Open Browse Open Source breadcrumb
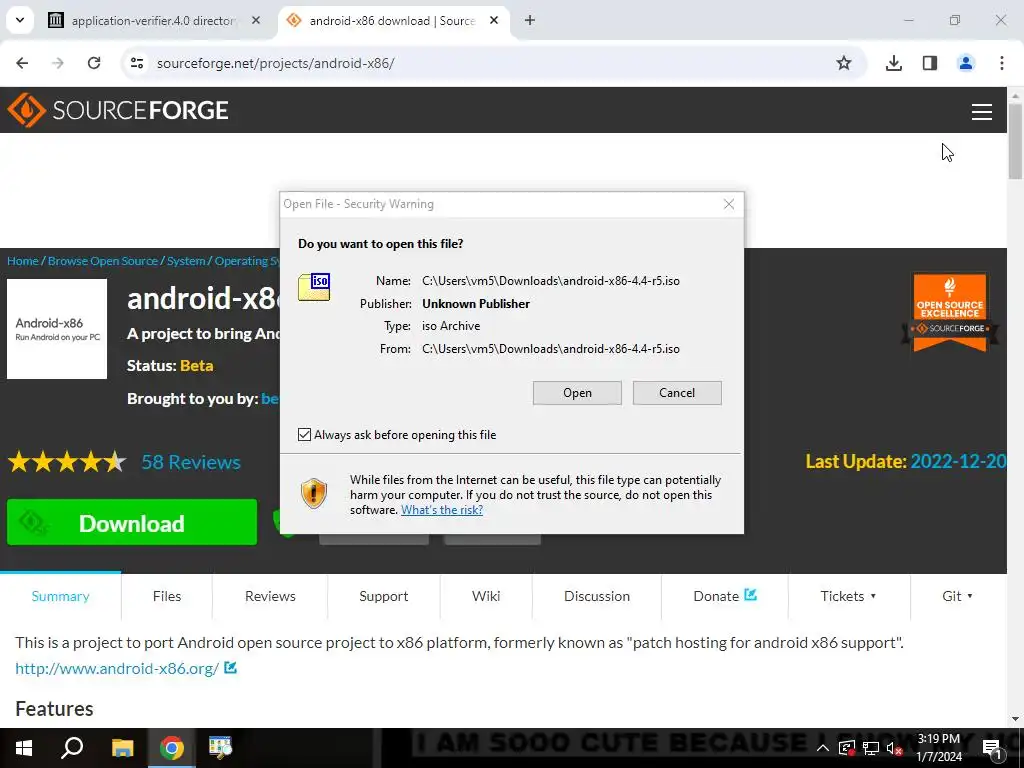 click(103, 261)
